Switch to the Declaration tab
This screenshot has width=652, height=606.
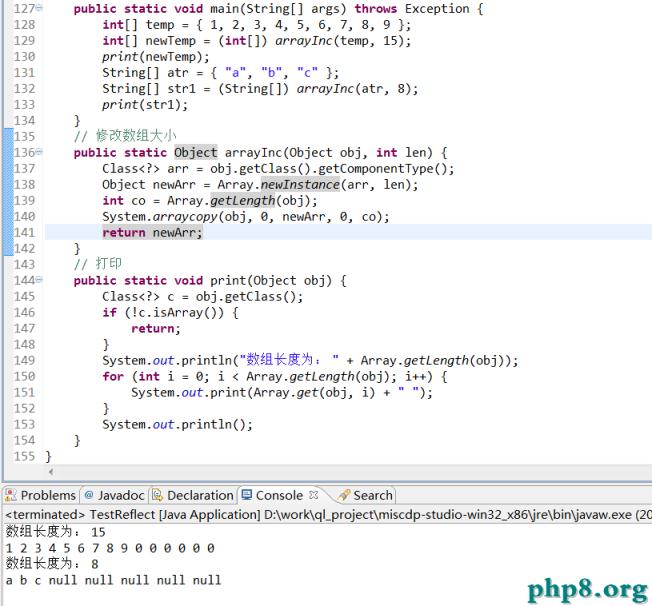click(x=193, y=495)
